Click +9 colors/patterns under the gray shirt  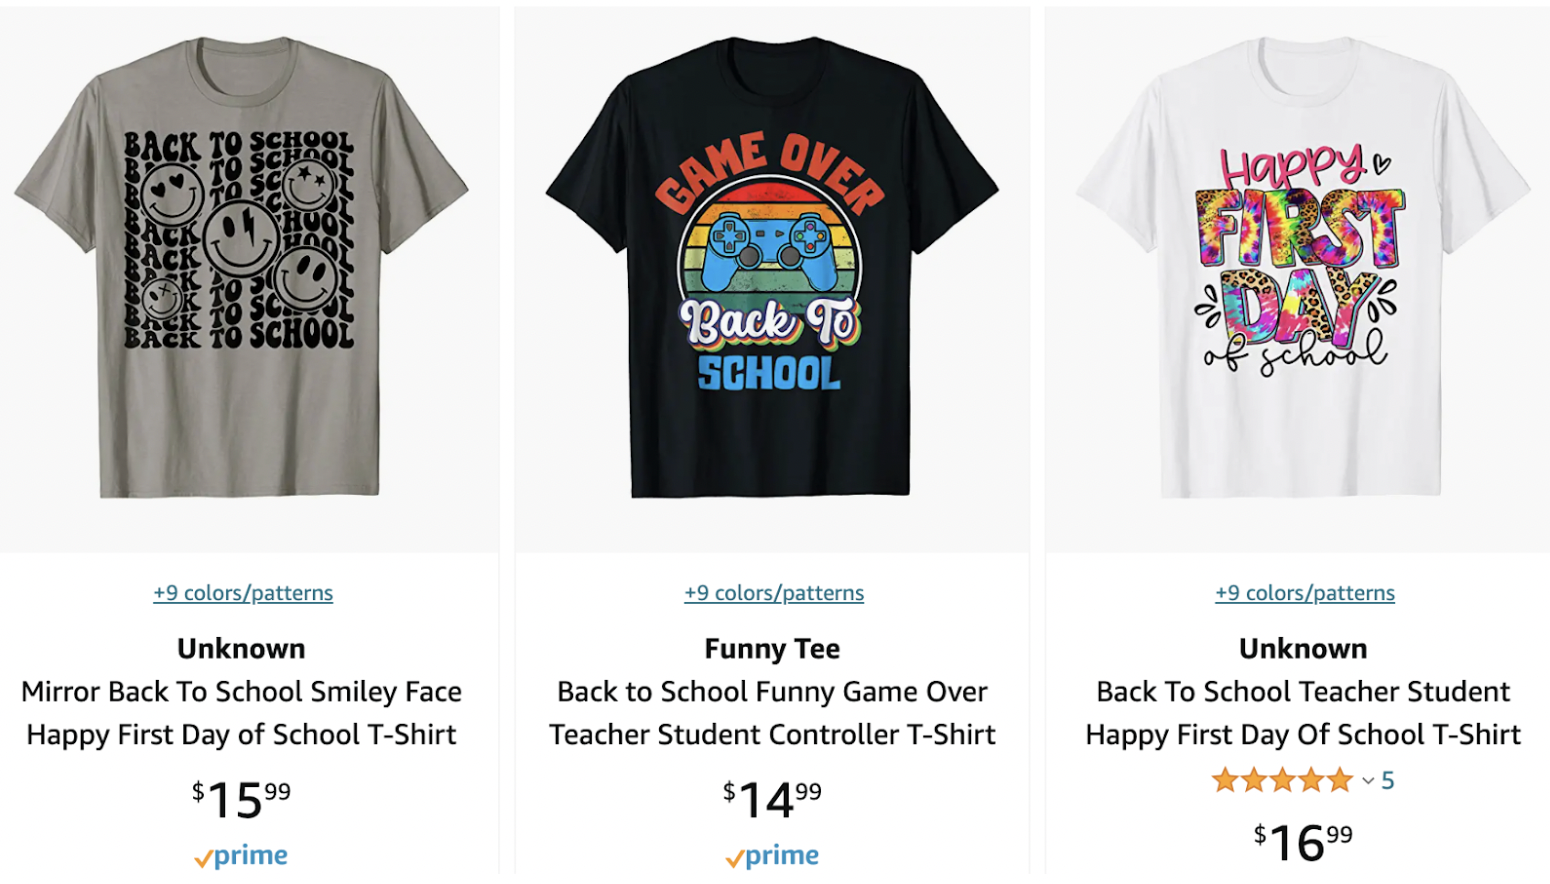point(243,593)
